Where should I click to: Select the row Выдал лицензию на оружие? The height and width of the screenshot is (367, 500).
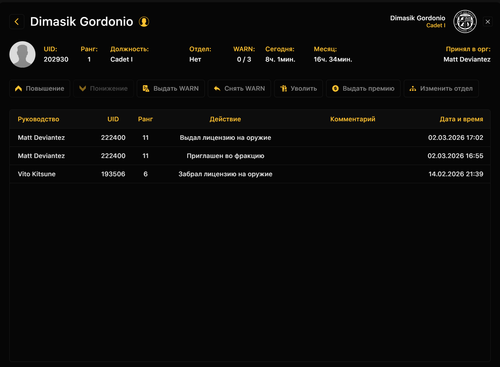250,138
